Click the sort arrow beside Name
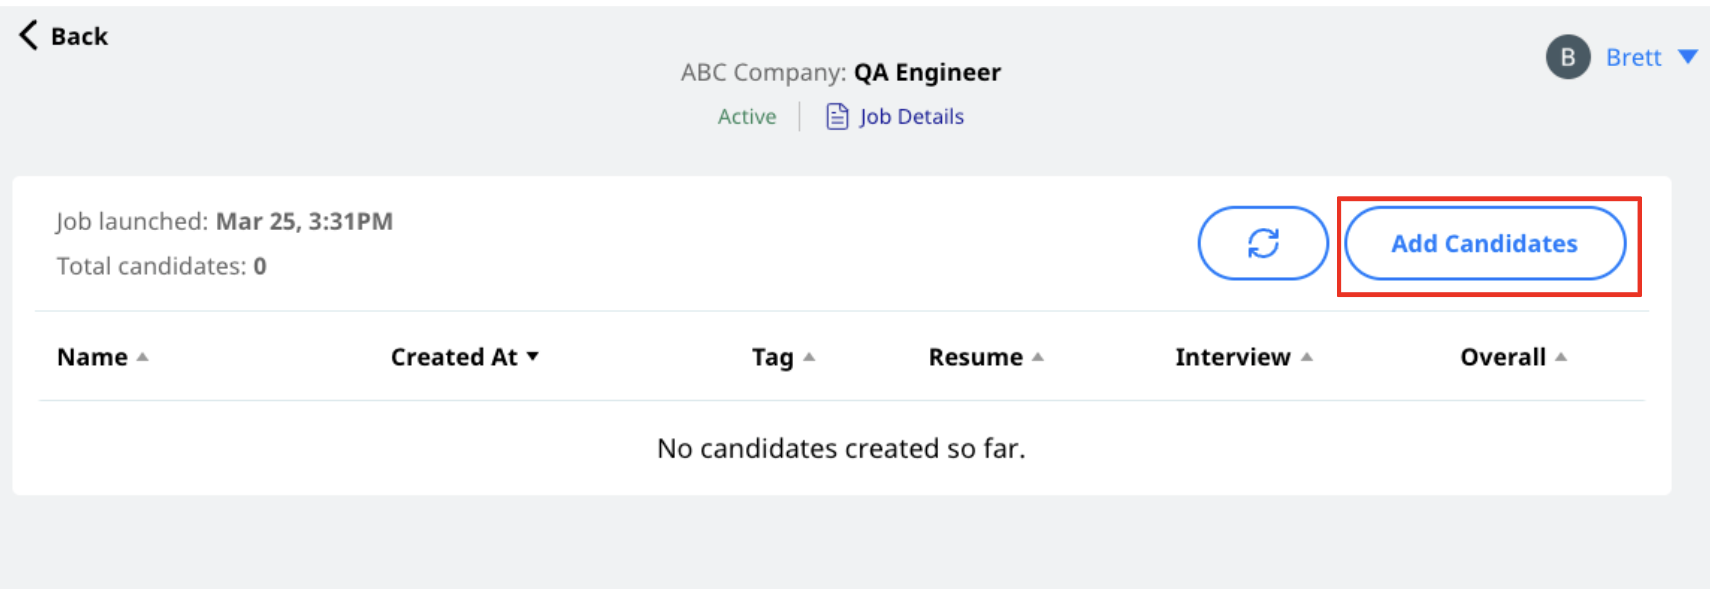Viewport: 1710px width, 590px height. coord(142,357)
